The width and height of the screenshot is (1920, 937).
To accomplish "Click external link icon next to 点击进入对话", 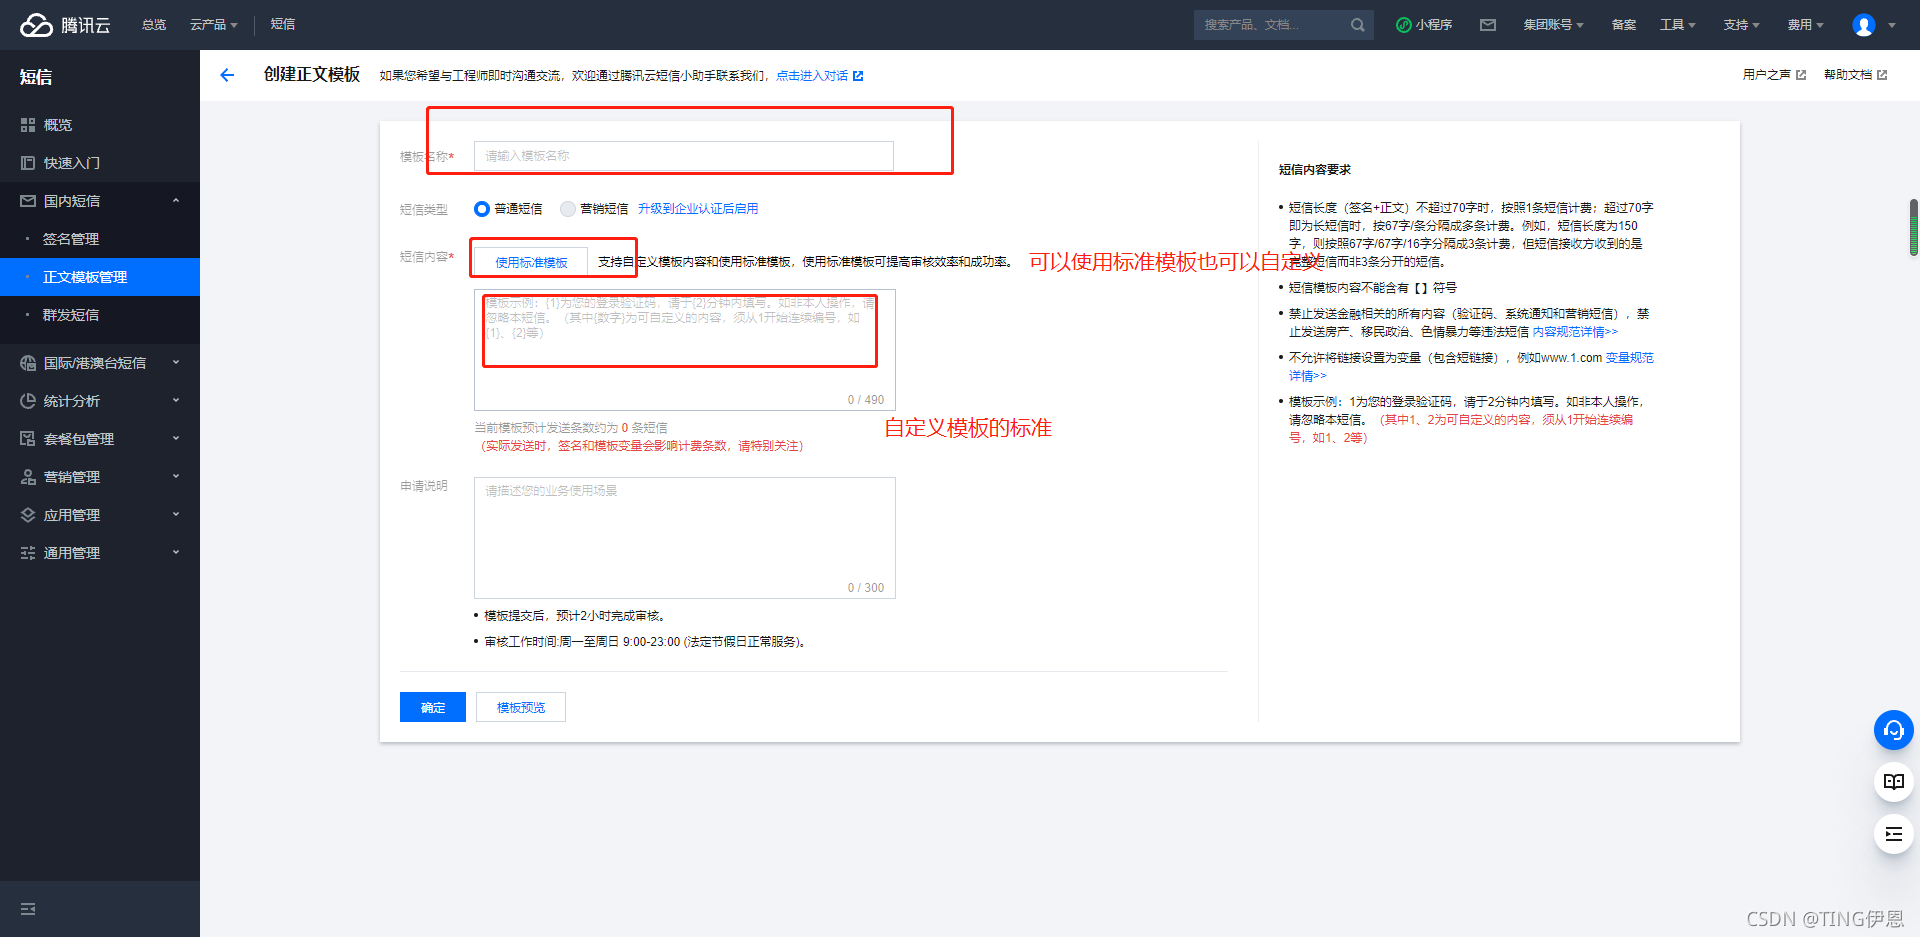I will click(x=858, y=76).
